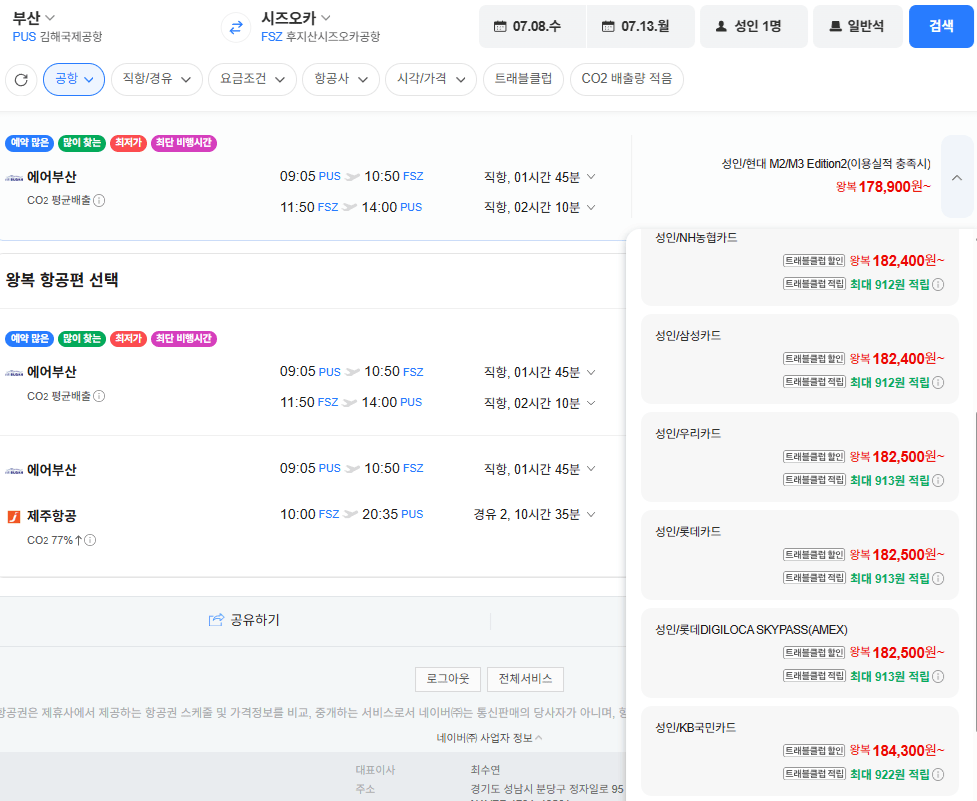The image size is (977, 801).
Task: Expand 네이버㈜ 사업자 정보 link
Action: tap(489, 738)
